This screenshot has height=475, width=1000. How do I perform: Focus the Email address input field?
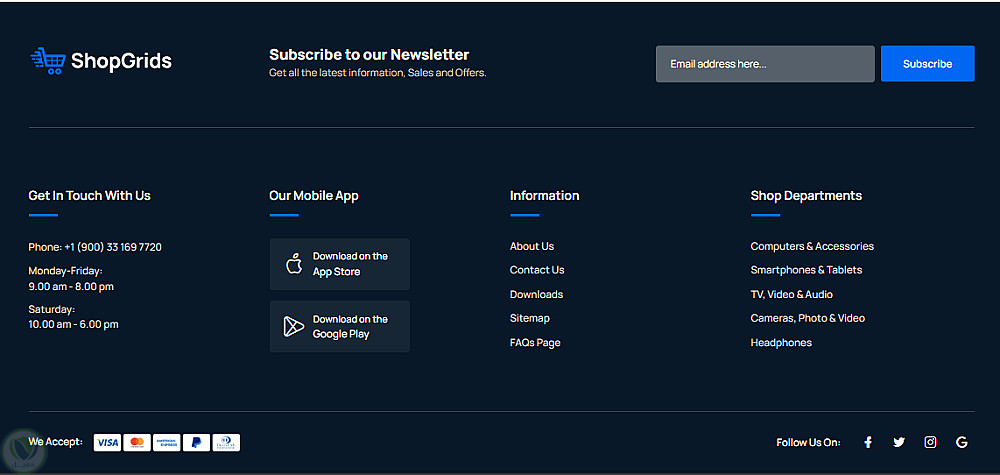pos(765,64)
